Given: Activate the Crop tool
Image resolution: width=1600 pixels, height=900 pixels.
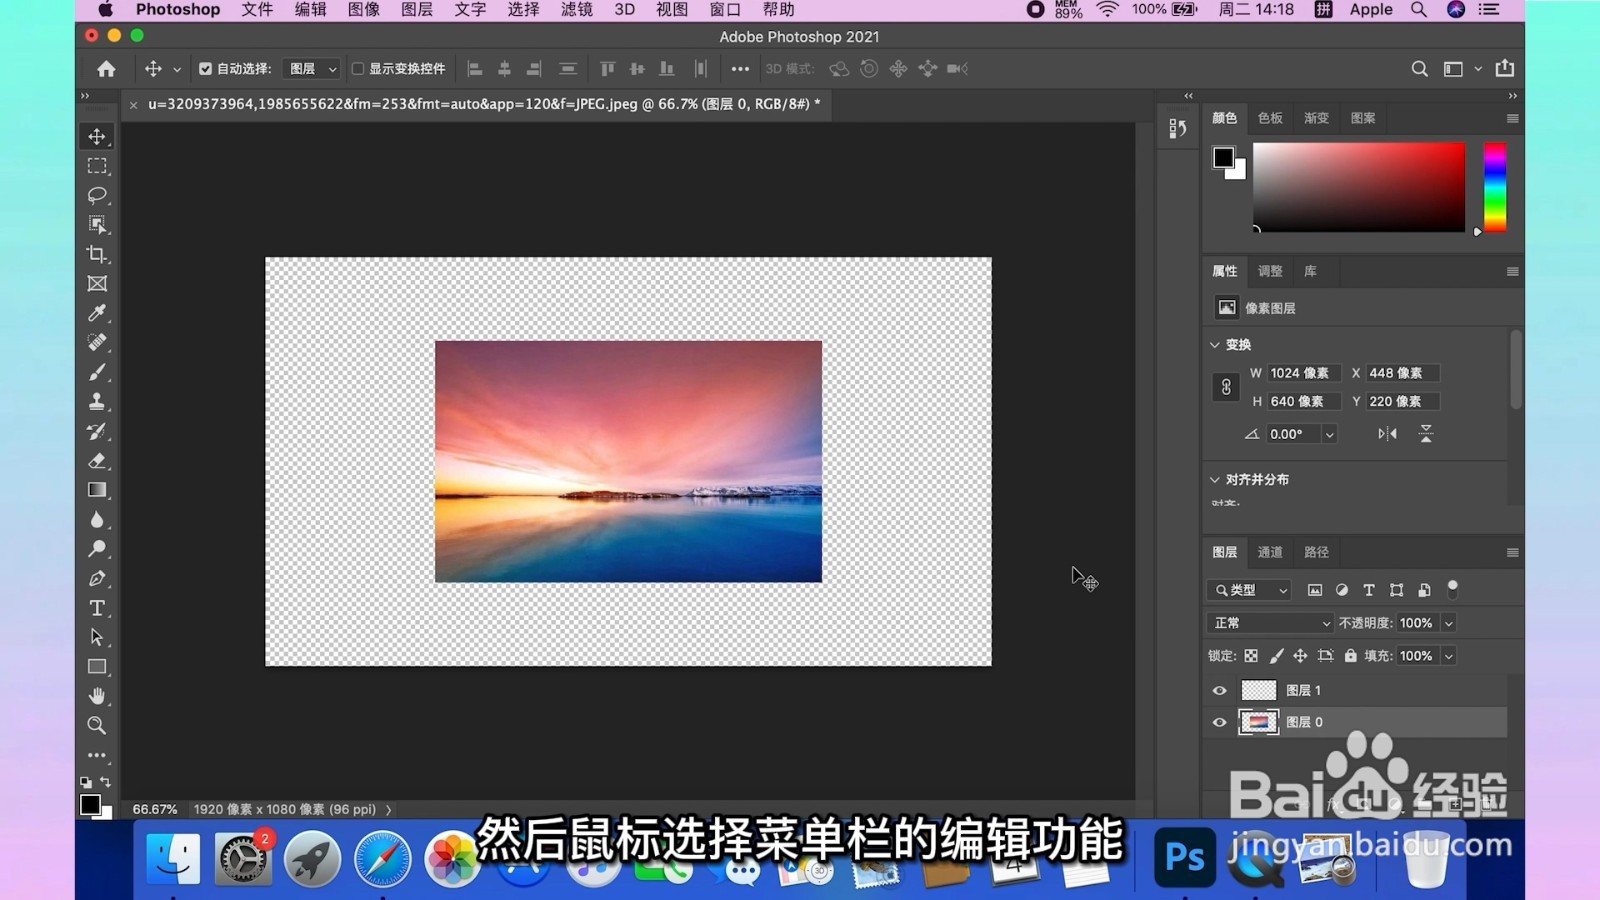Looking at the screenshot, I should point(97,254).
